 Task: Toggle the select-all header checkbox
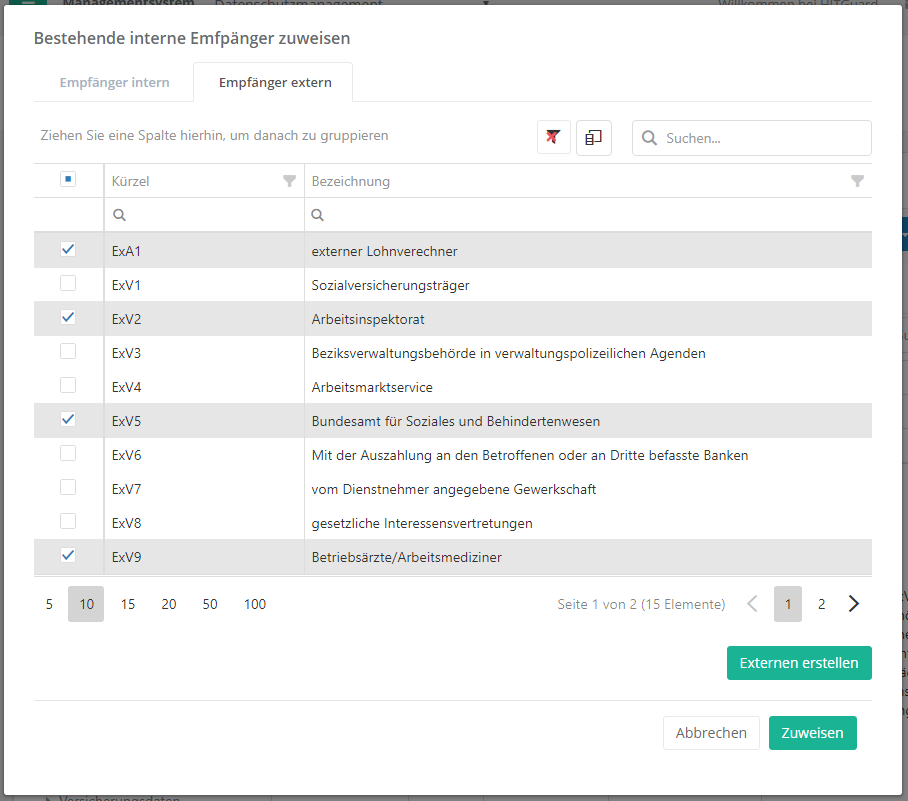pos(68,180)
